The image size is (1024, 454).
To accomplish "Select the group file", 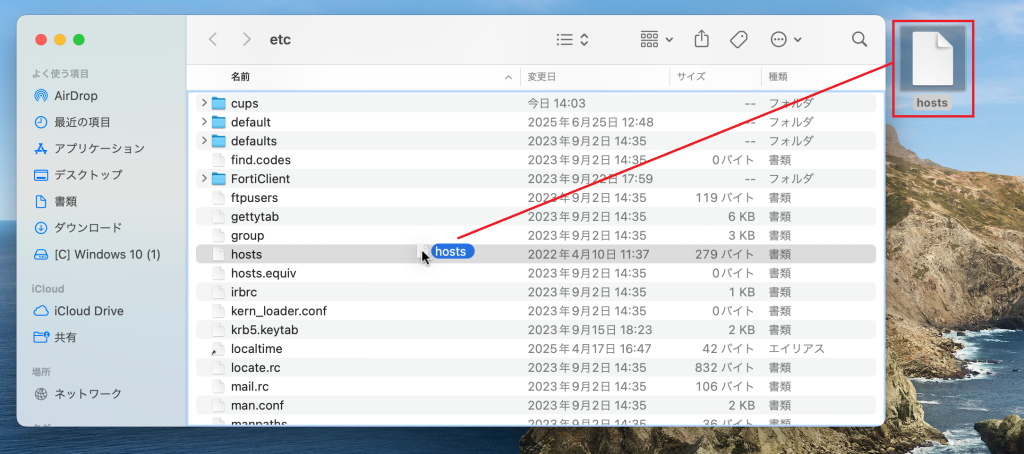I will [536, 236].
